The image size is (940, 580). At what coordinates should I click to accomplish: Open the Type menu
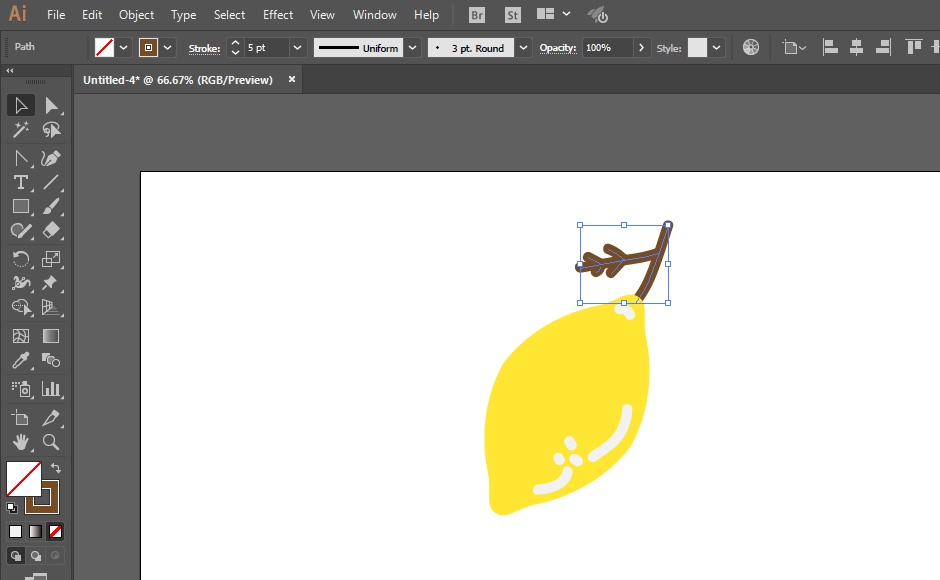[x=183, y=14]
